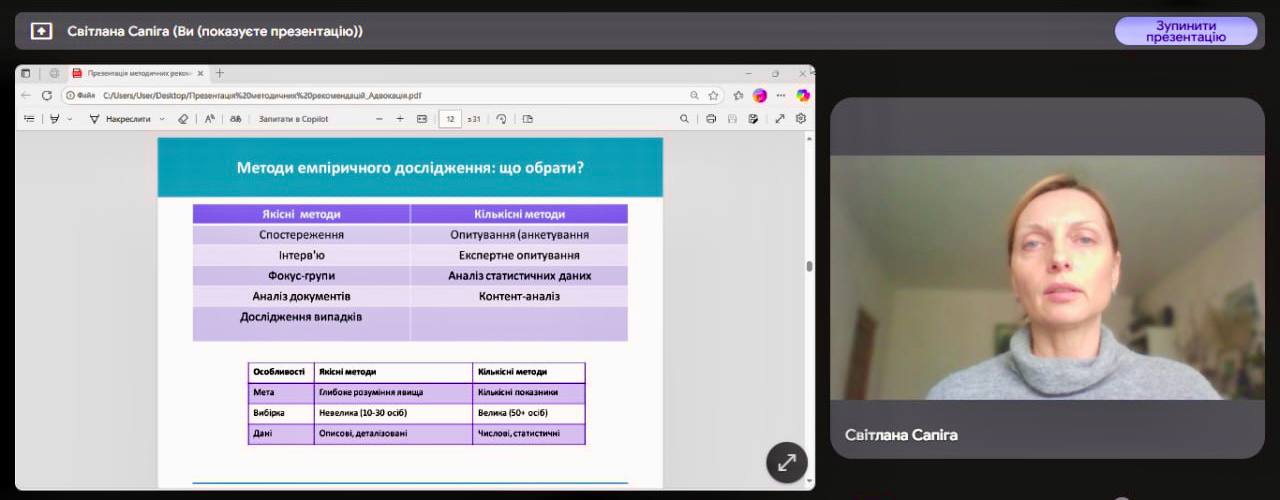Open the PDF table of contents sidebar

point(29,118)
